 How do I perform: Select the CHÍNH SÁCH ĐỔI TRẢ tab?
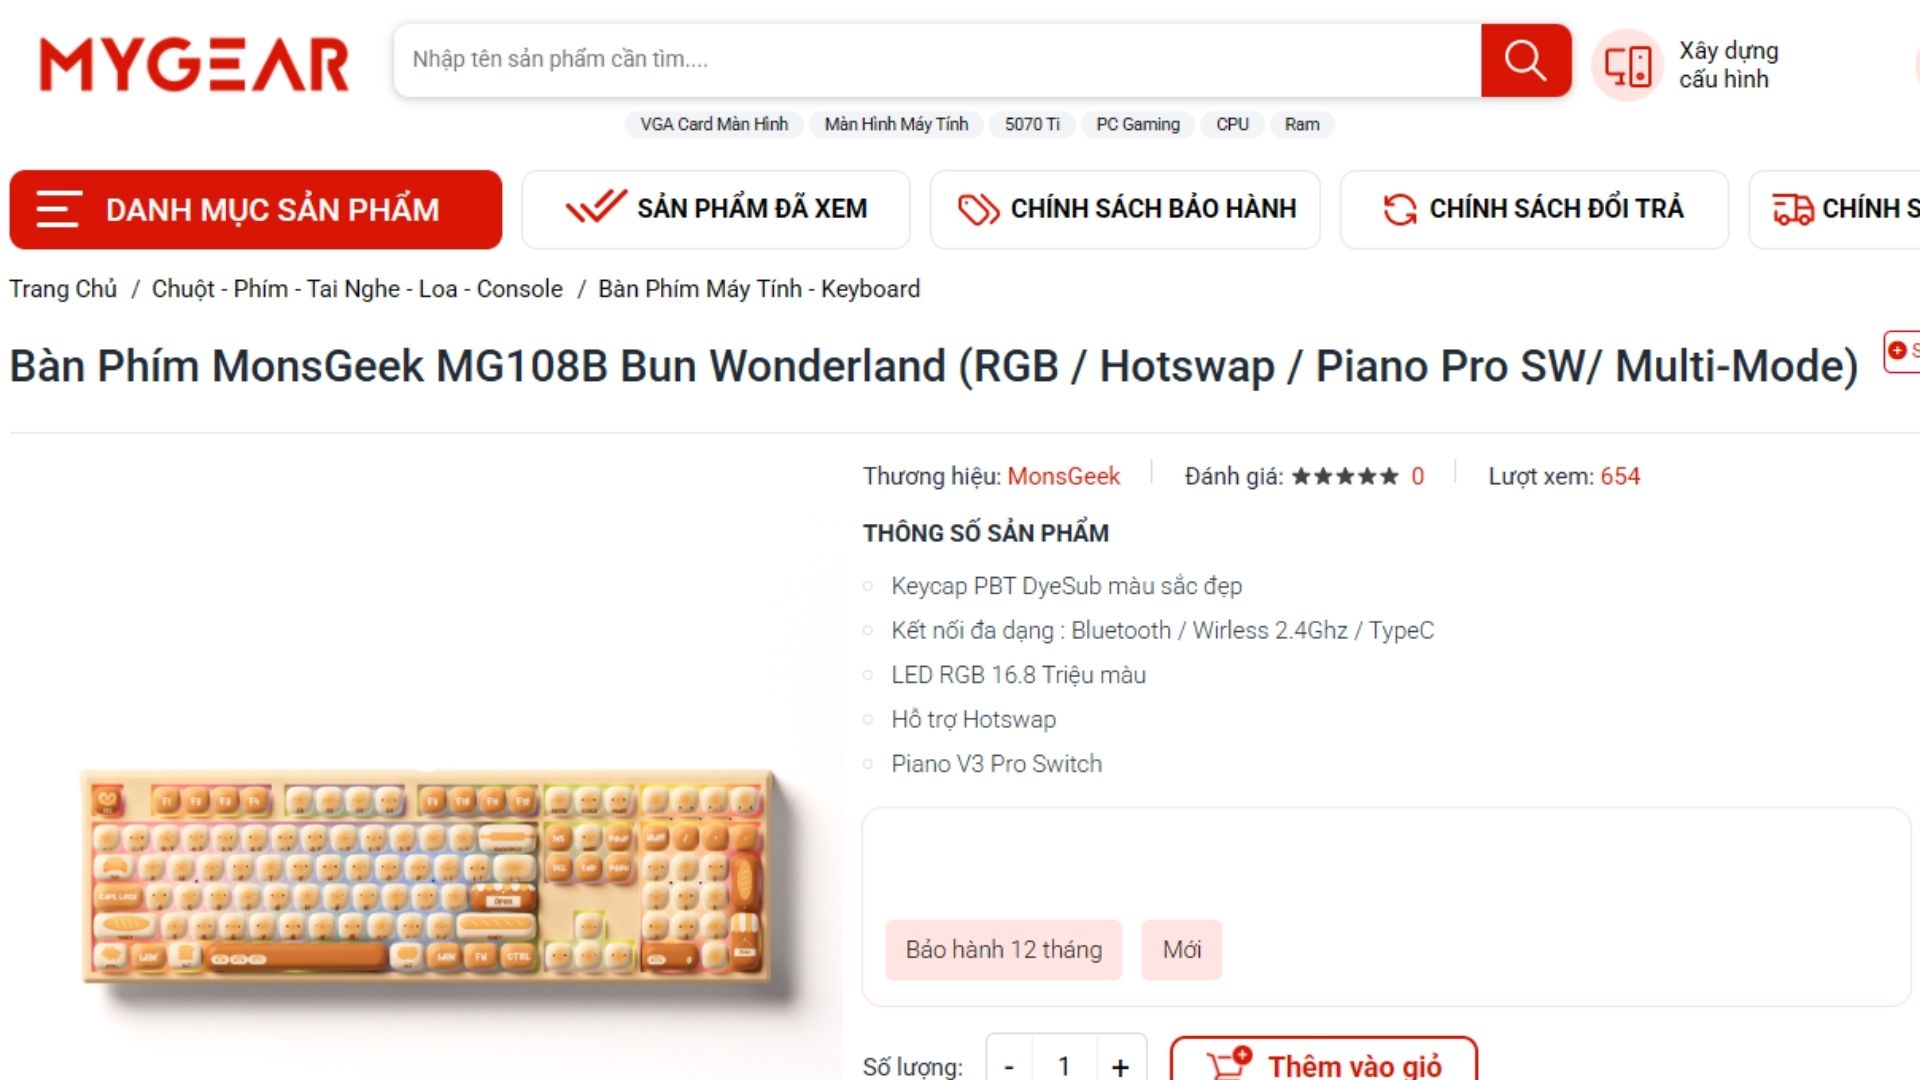pos(1534,209)
